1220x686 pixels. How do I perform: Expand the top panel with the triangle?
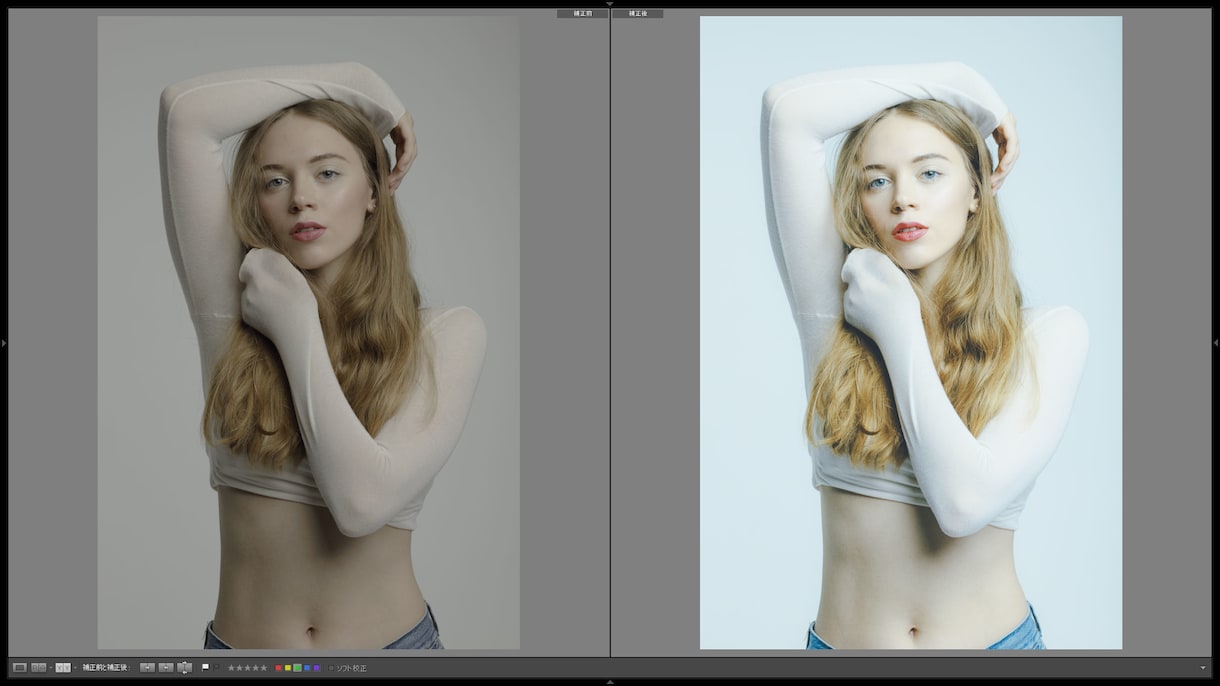click(610, 4)
